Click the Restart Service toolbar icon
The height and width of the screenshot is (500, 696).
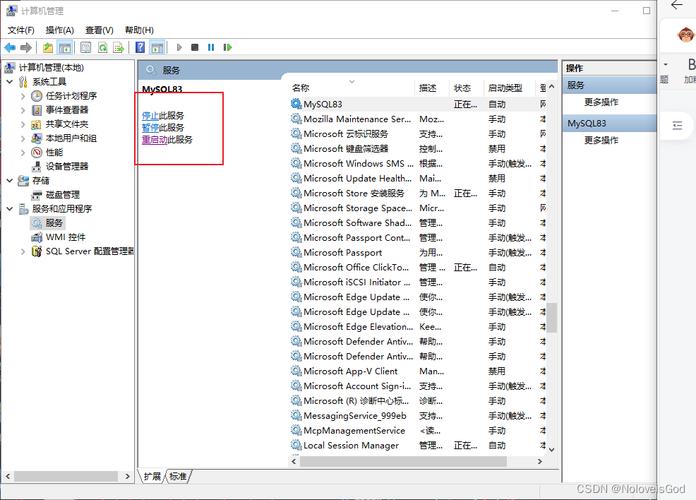[x=228, y=47]
